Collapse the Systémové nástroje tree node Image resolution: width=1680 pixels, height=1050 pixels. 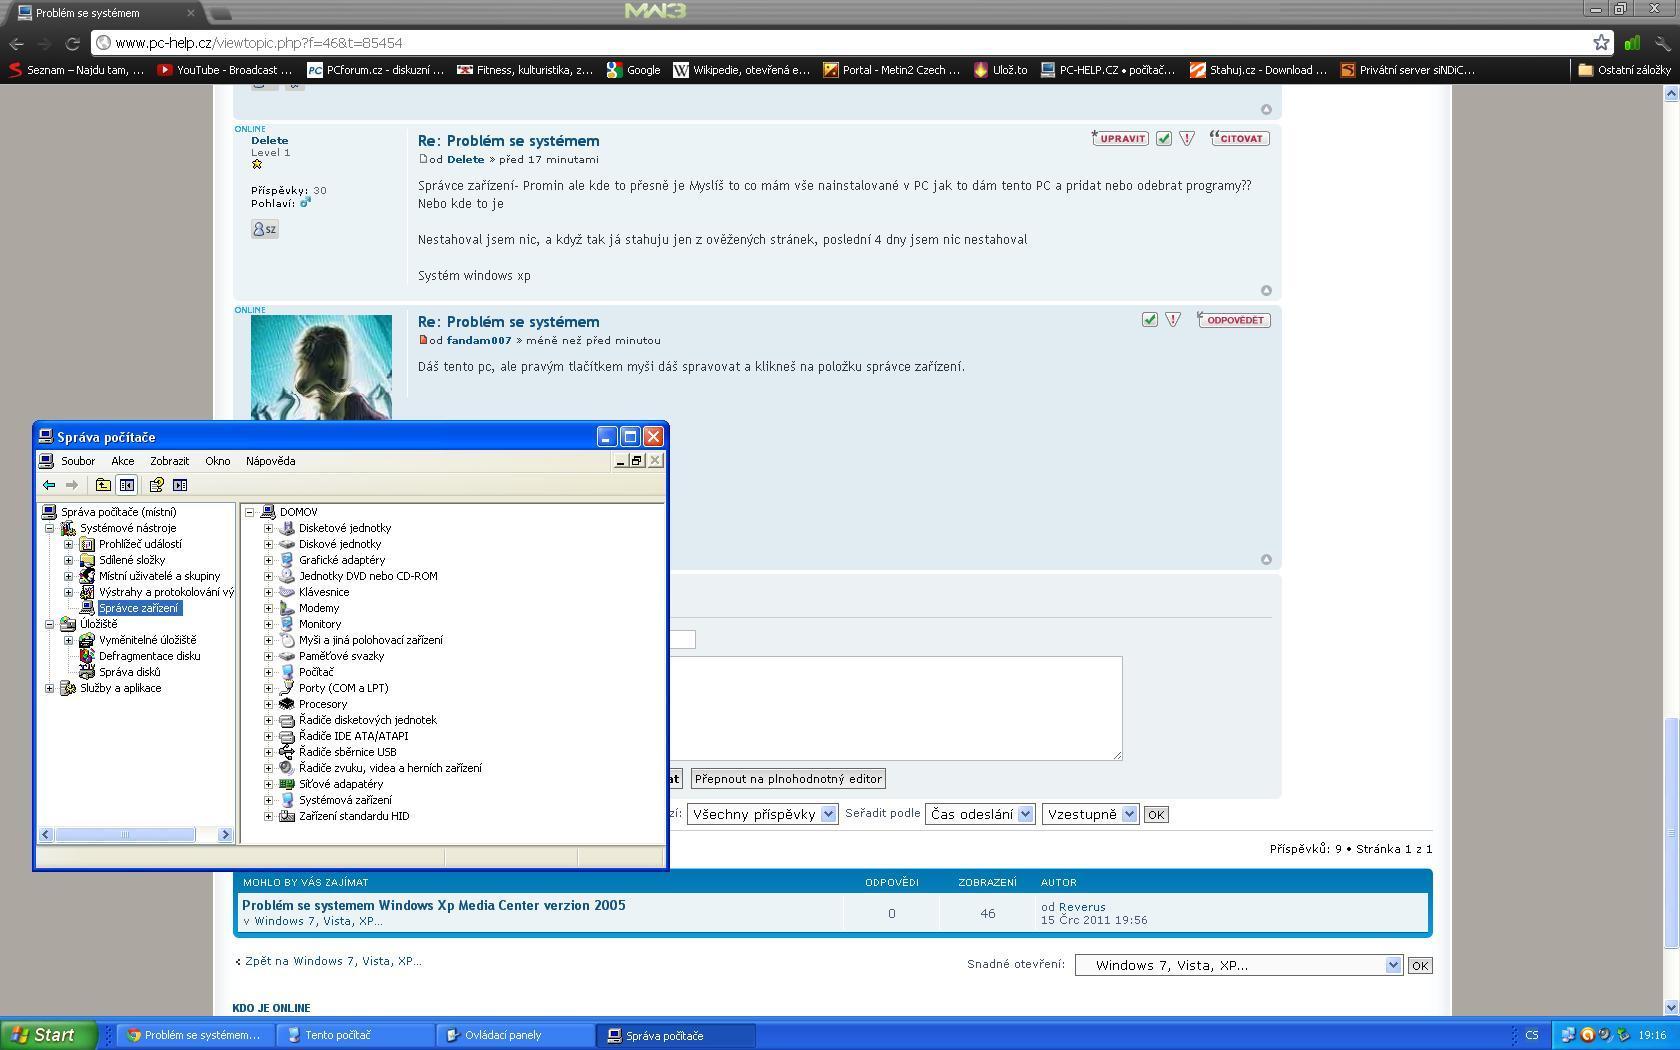[x=49, y=528]
